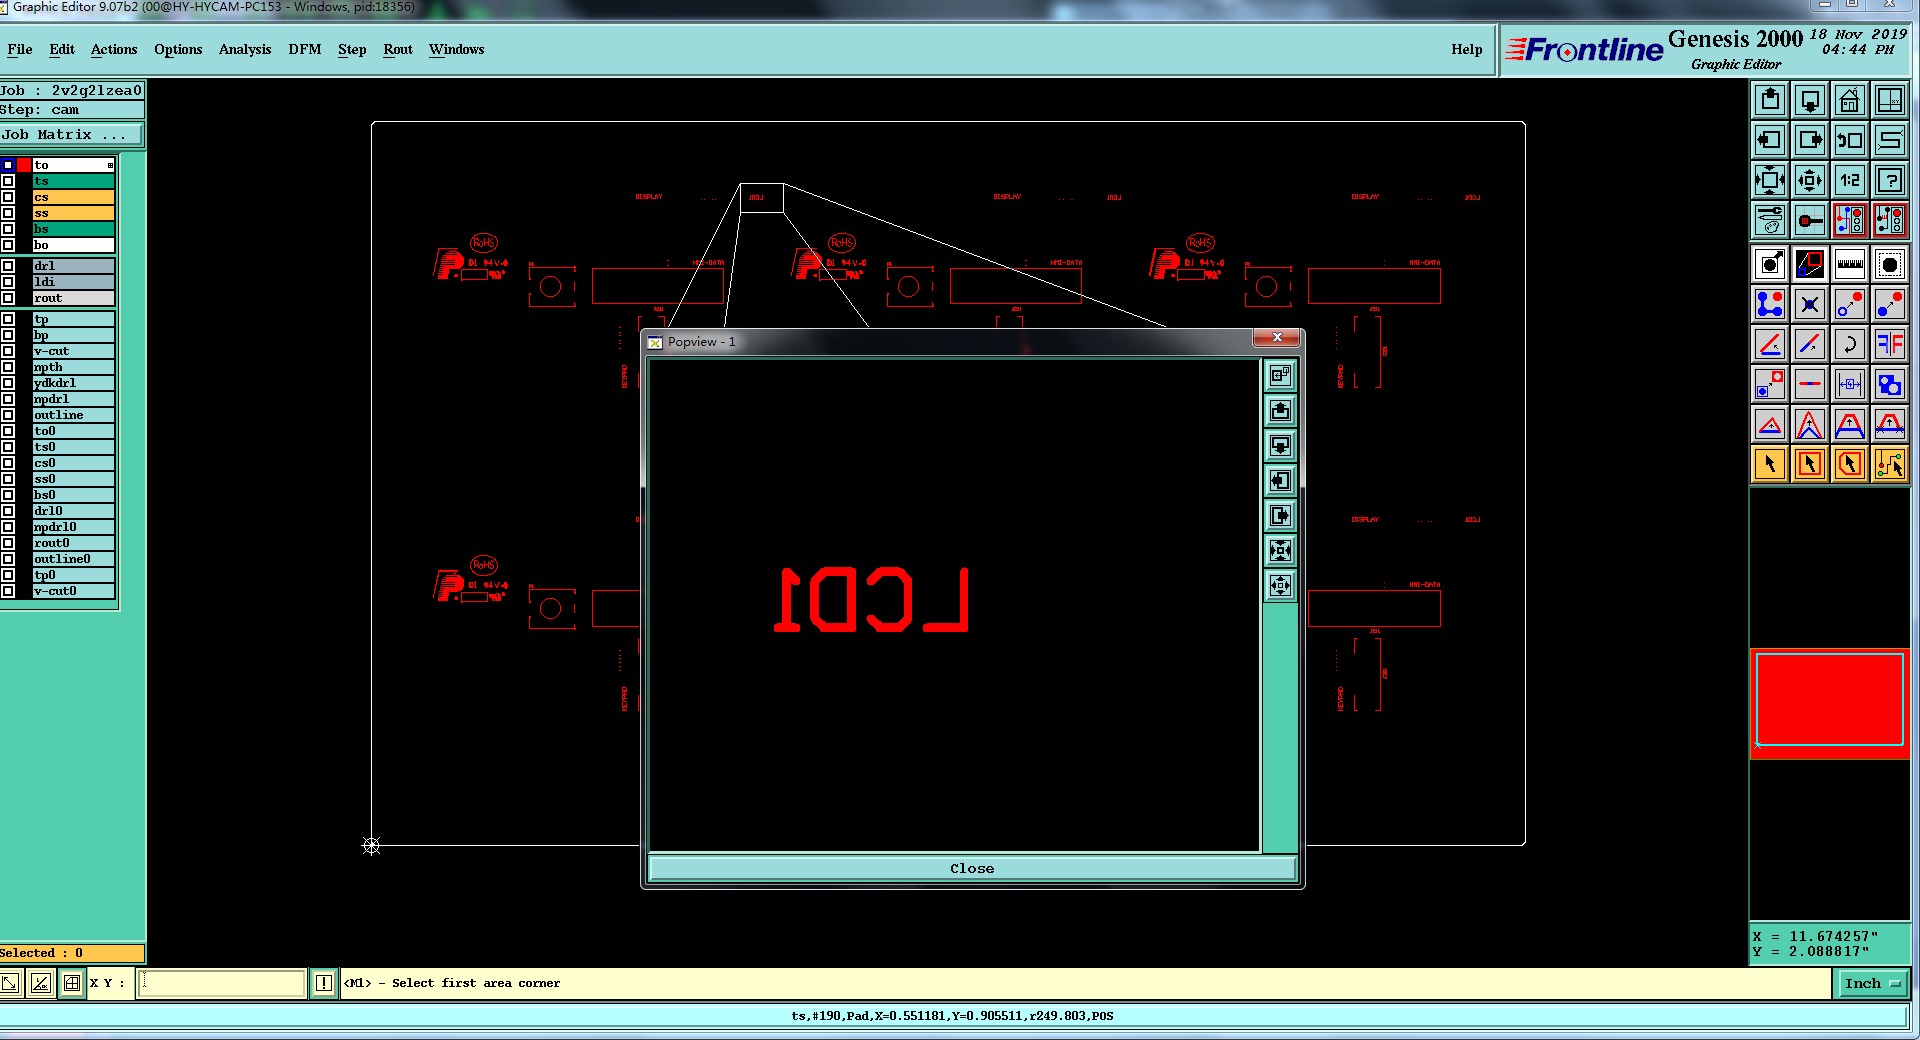
Task: Select the v-cut layer row
Action: click(73, 351)
